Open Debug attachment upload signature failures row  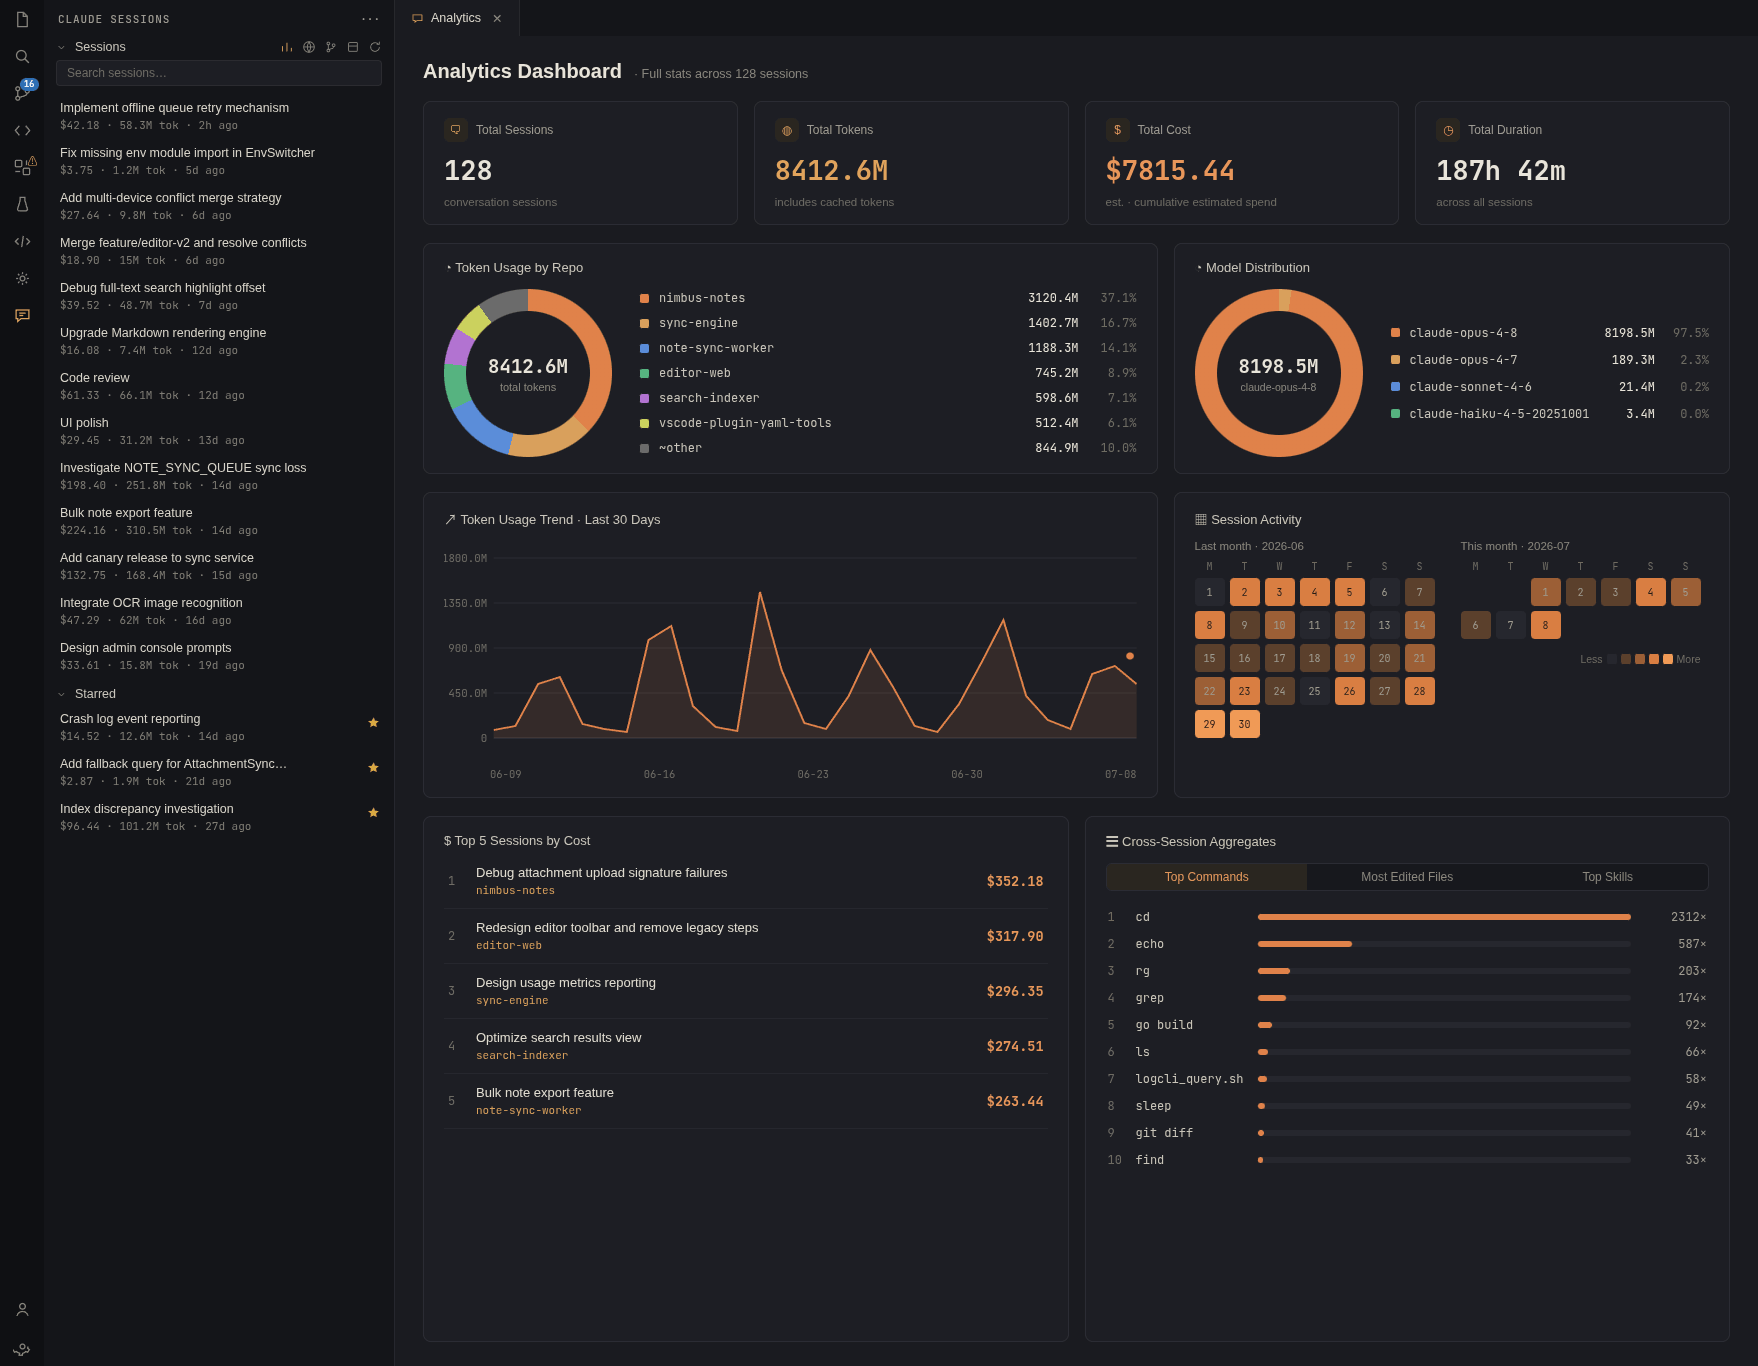[746, 881]
